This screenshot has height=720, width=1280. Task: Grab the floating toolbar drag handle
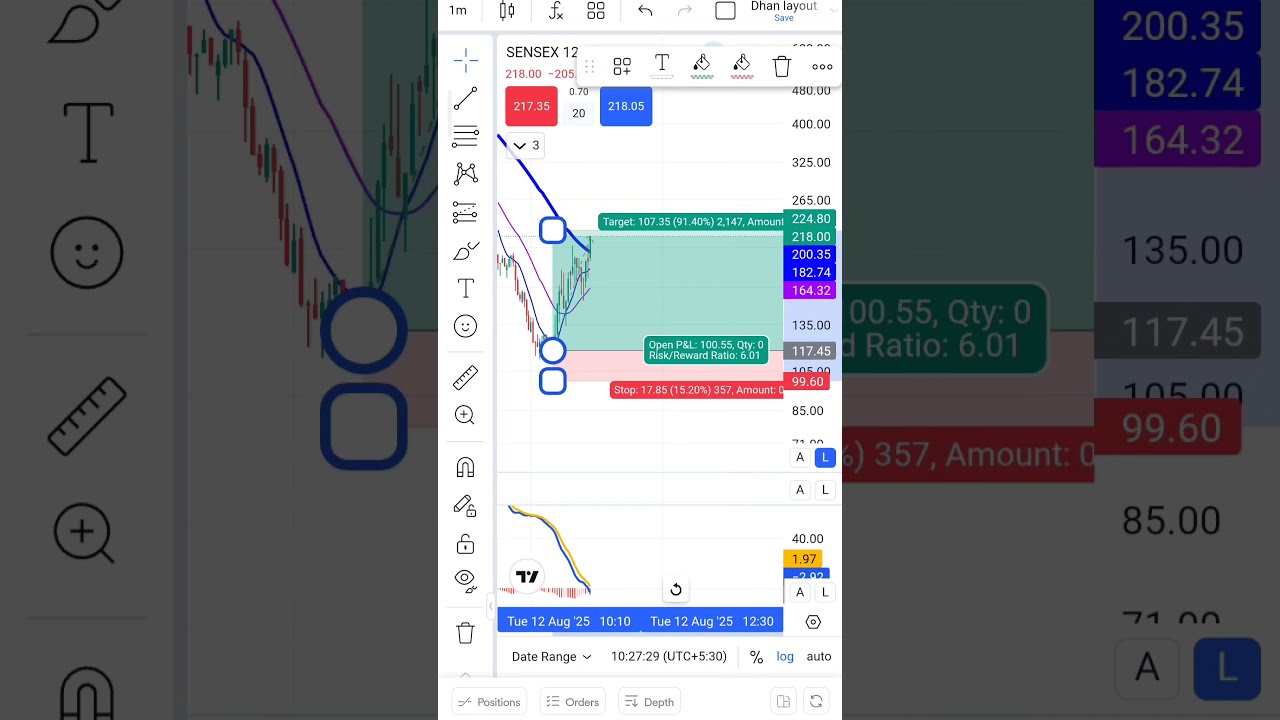pos(590,67)
